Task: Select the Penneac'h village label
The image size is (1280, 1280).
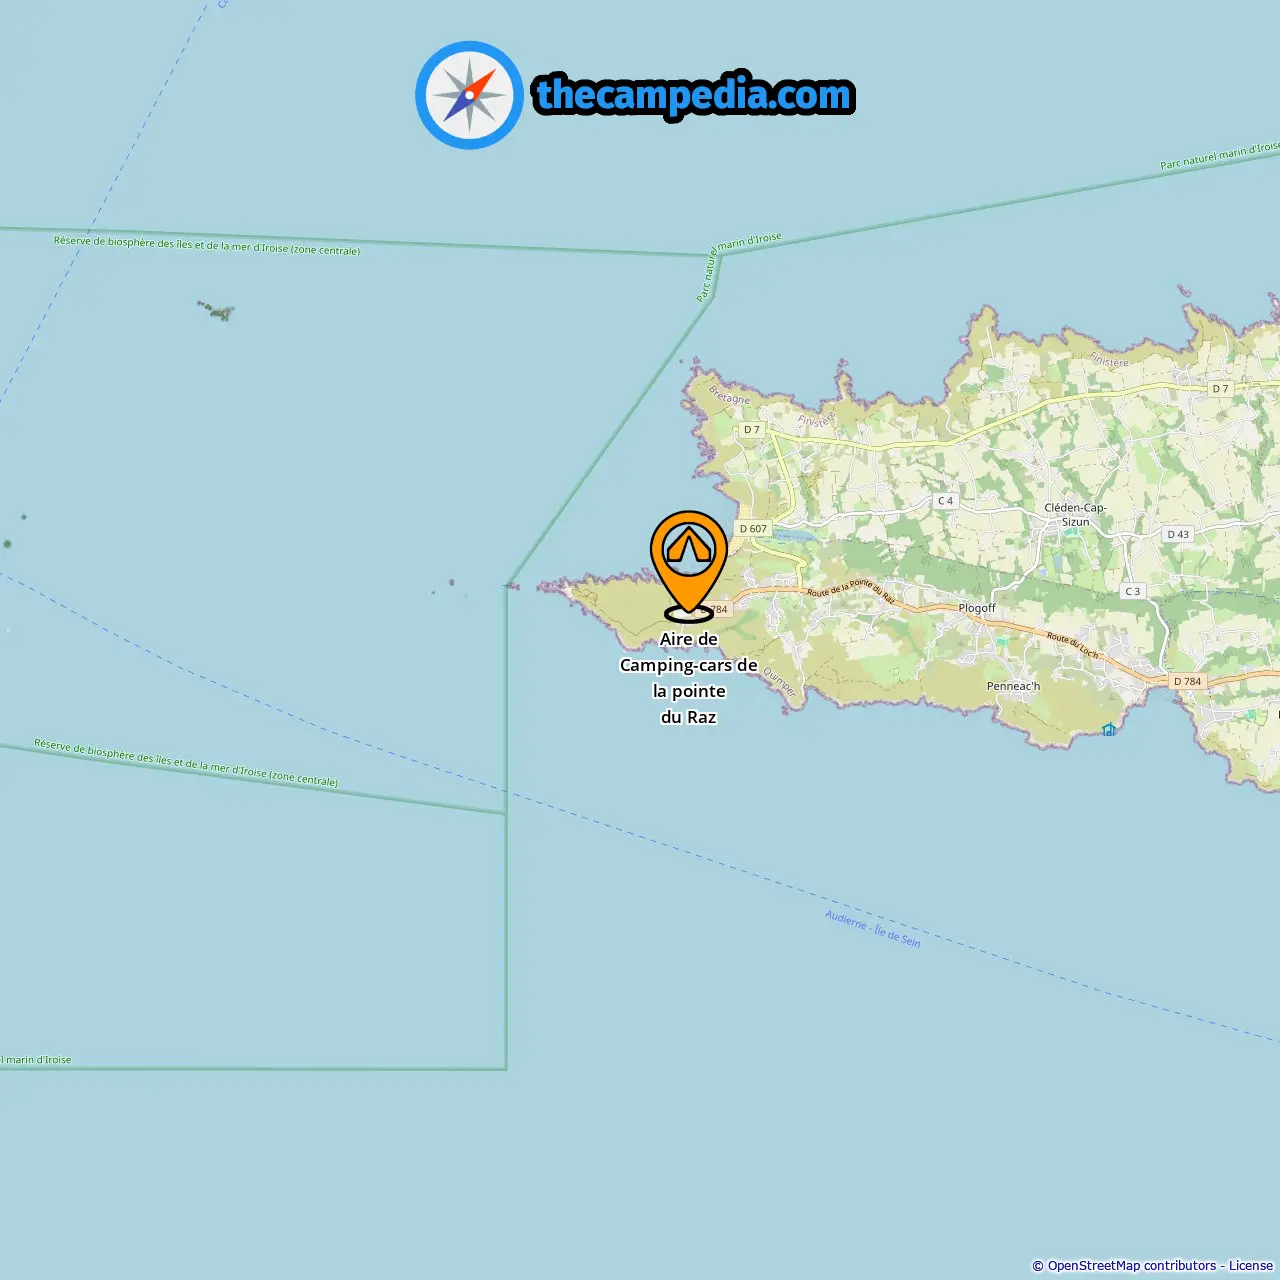Action: tap(1013, 686)
